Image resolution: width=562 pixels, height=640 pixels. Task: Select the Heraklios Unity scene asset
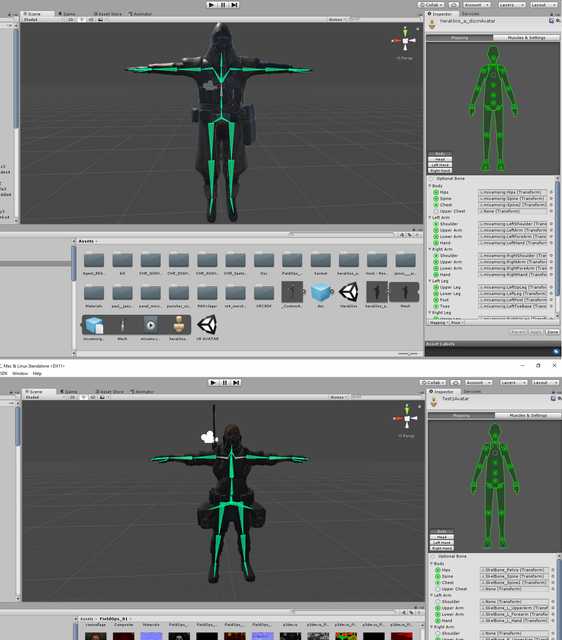tap(349, 293)
